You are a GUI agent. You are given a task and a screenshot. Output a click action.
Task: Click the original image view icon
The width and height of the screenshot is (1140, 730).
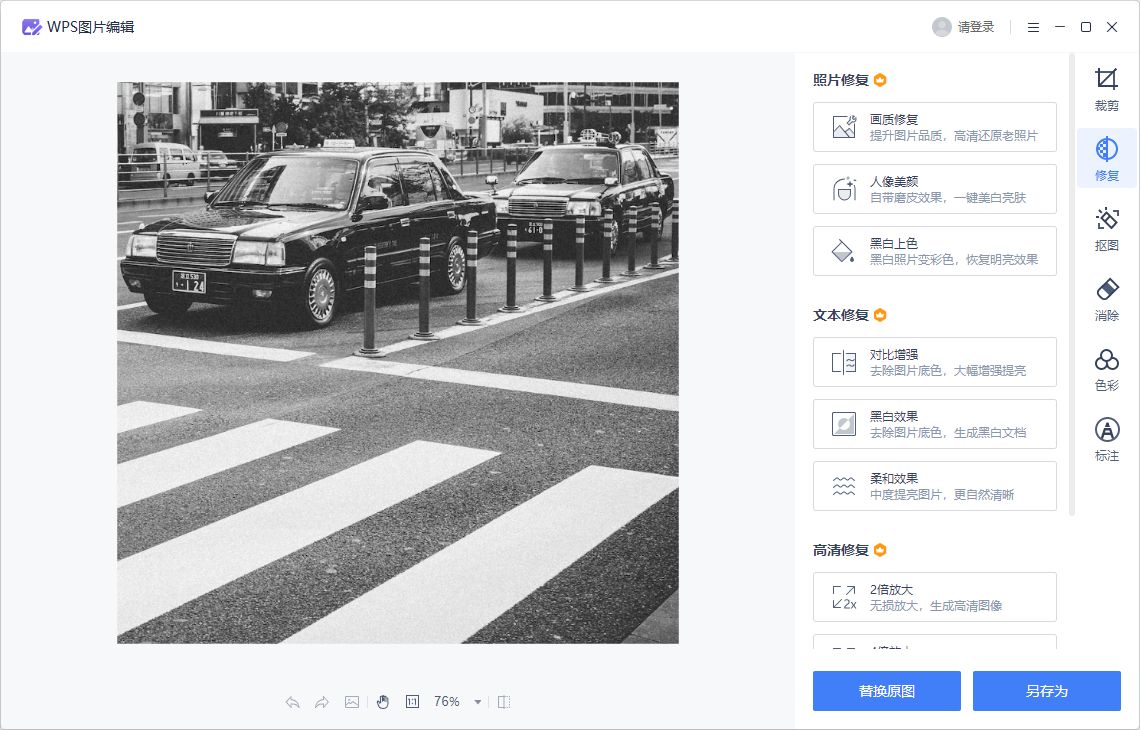(352, 702)
